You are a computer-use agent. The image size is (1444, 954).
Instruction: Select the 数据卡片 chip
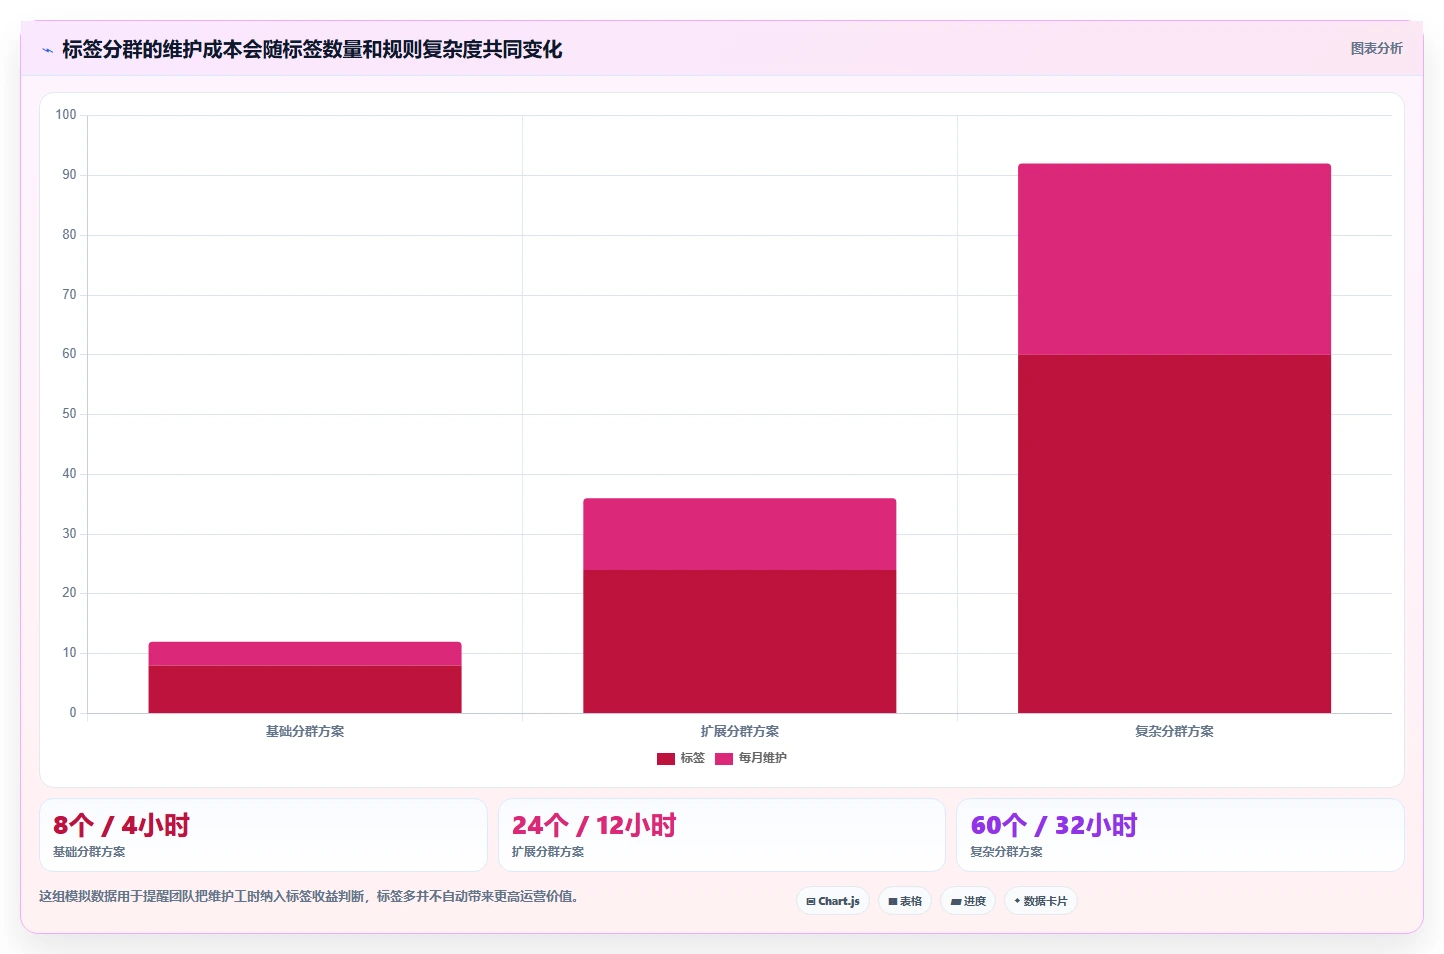1041,901
